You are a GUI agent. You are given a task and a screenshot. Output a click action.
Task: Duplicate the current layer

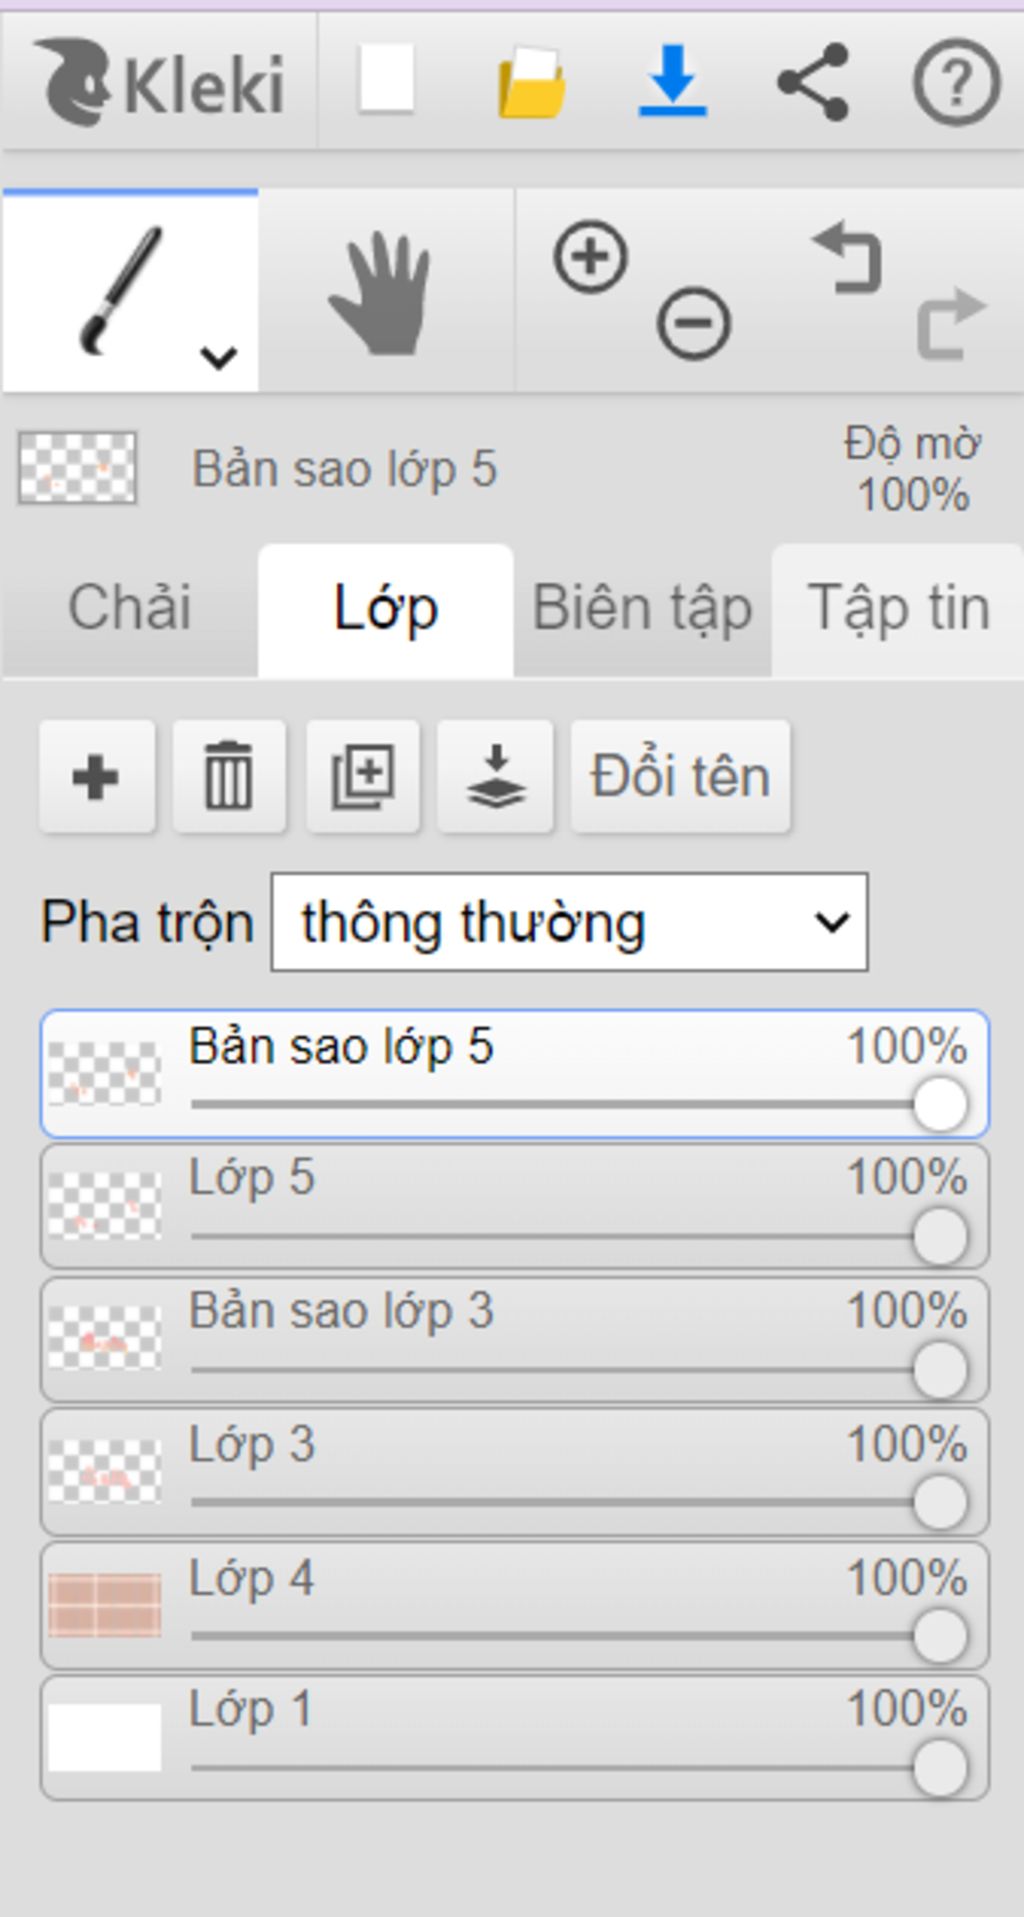point(362,777)
